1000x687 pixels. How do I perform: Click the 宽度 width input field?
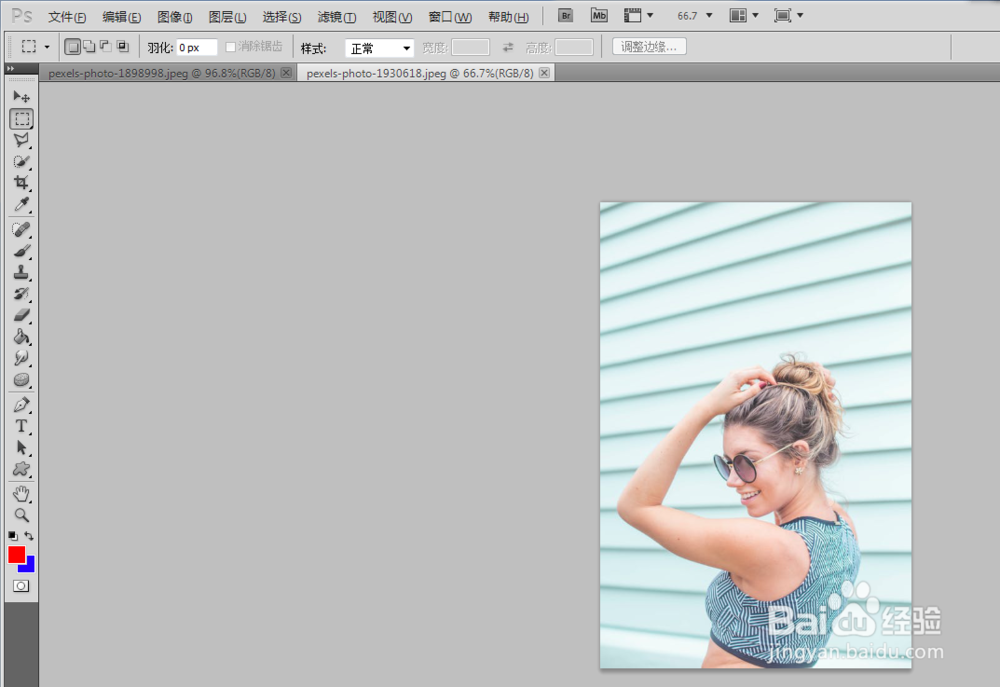pyautogui.click(x=470, y=47)
